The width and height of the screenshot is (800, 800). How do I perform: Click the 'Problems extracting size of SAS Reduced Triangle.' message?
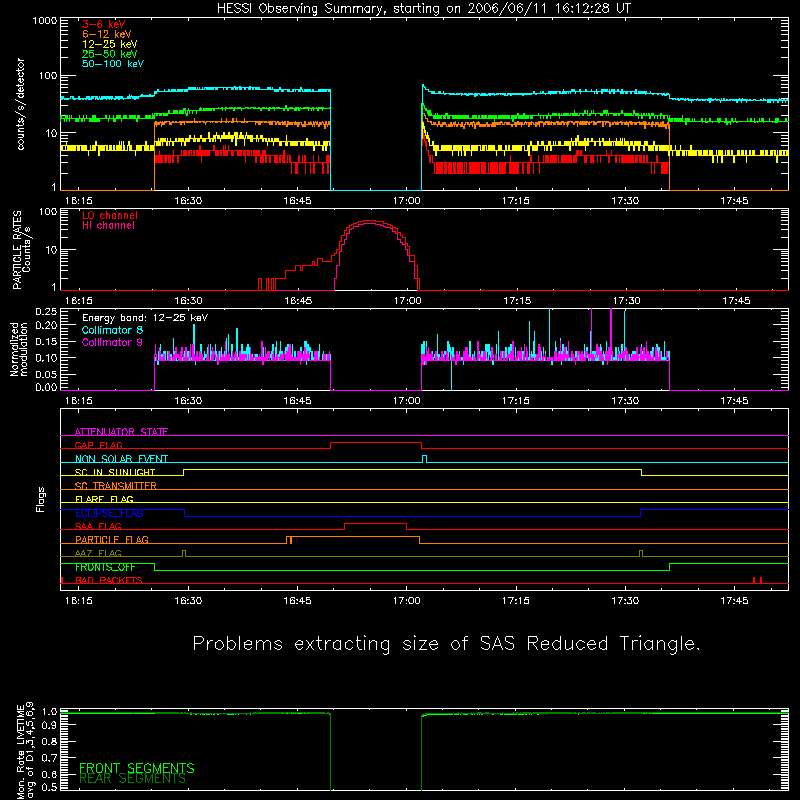446,644
